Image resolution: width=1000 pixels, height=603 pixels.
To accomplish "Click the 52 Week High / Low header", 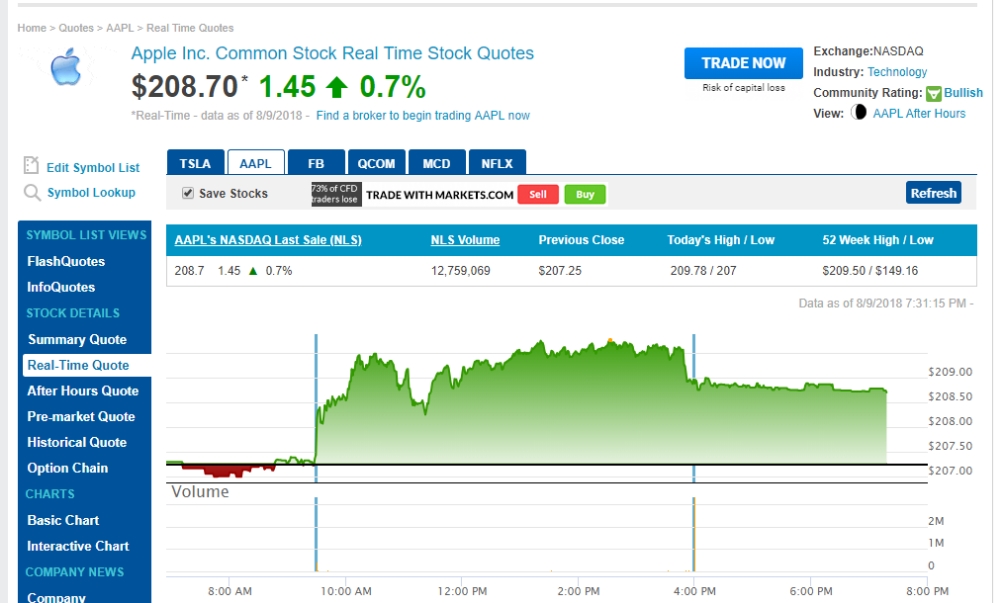I will (x=878, y=240).
